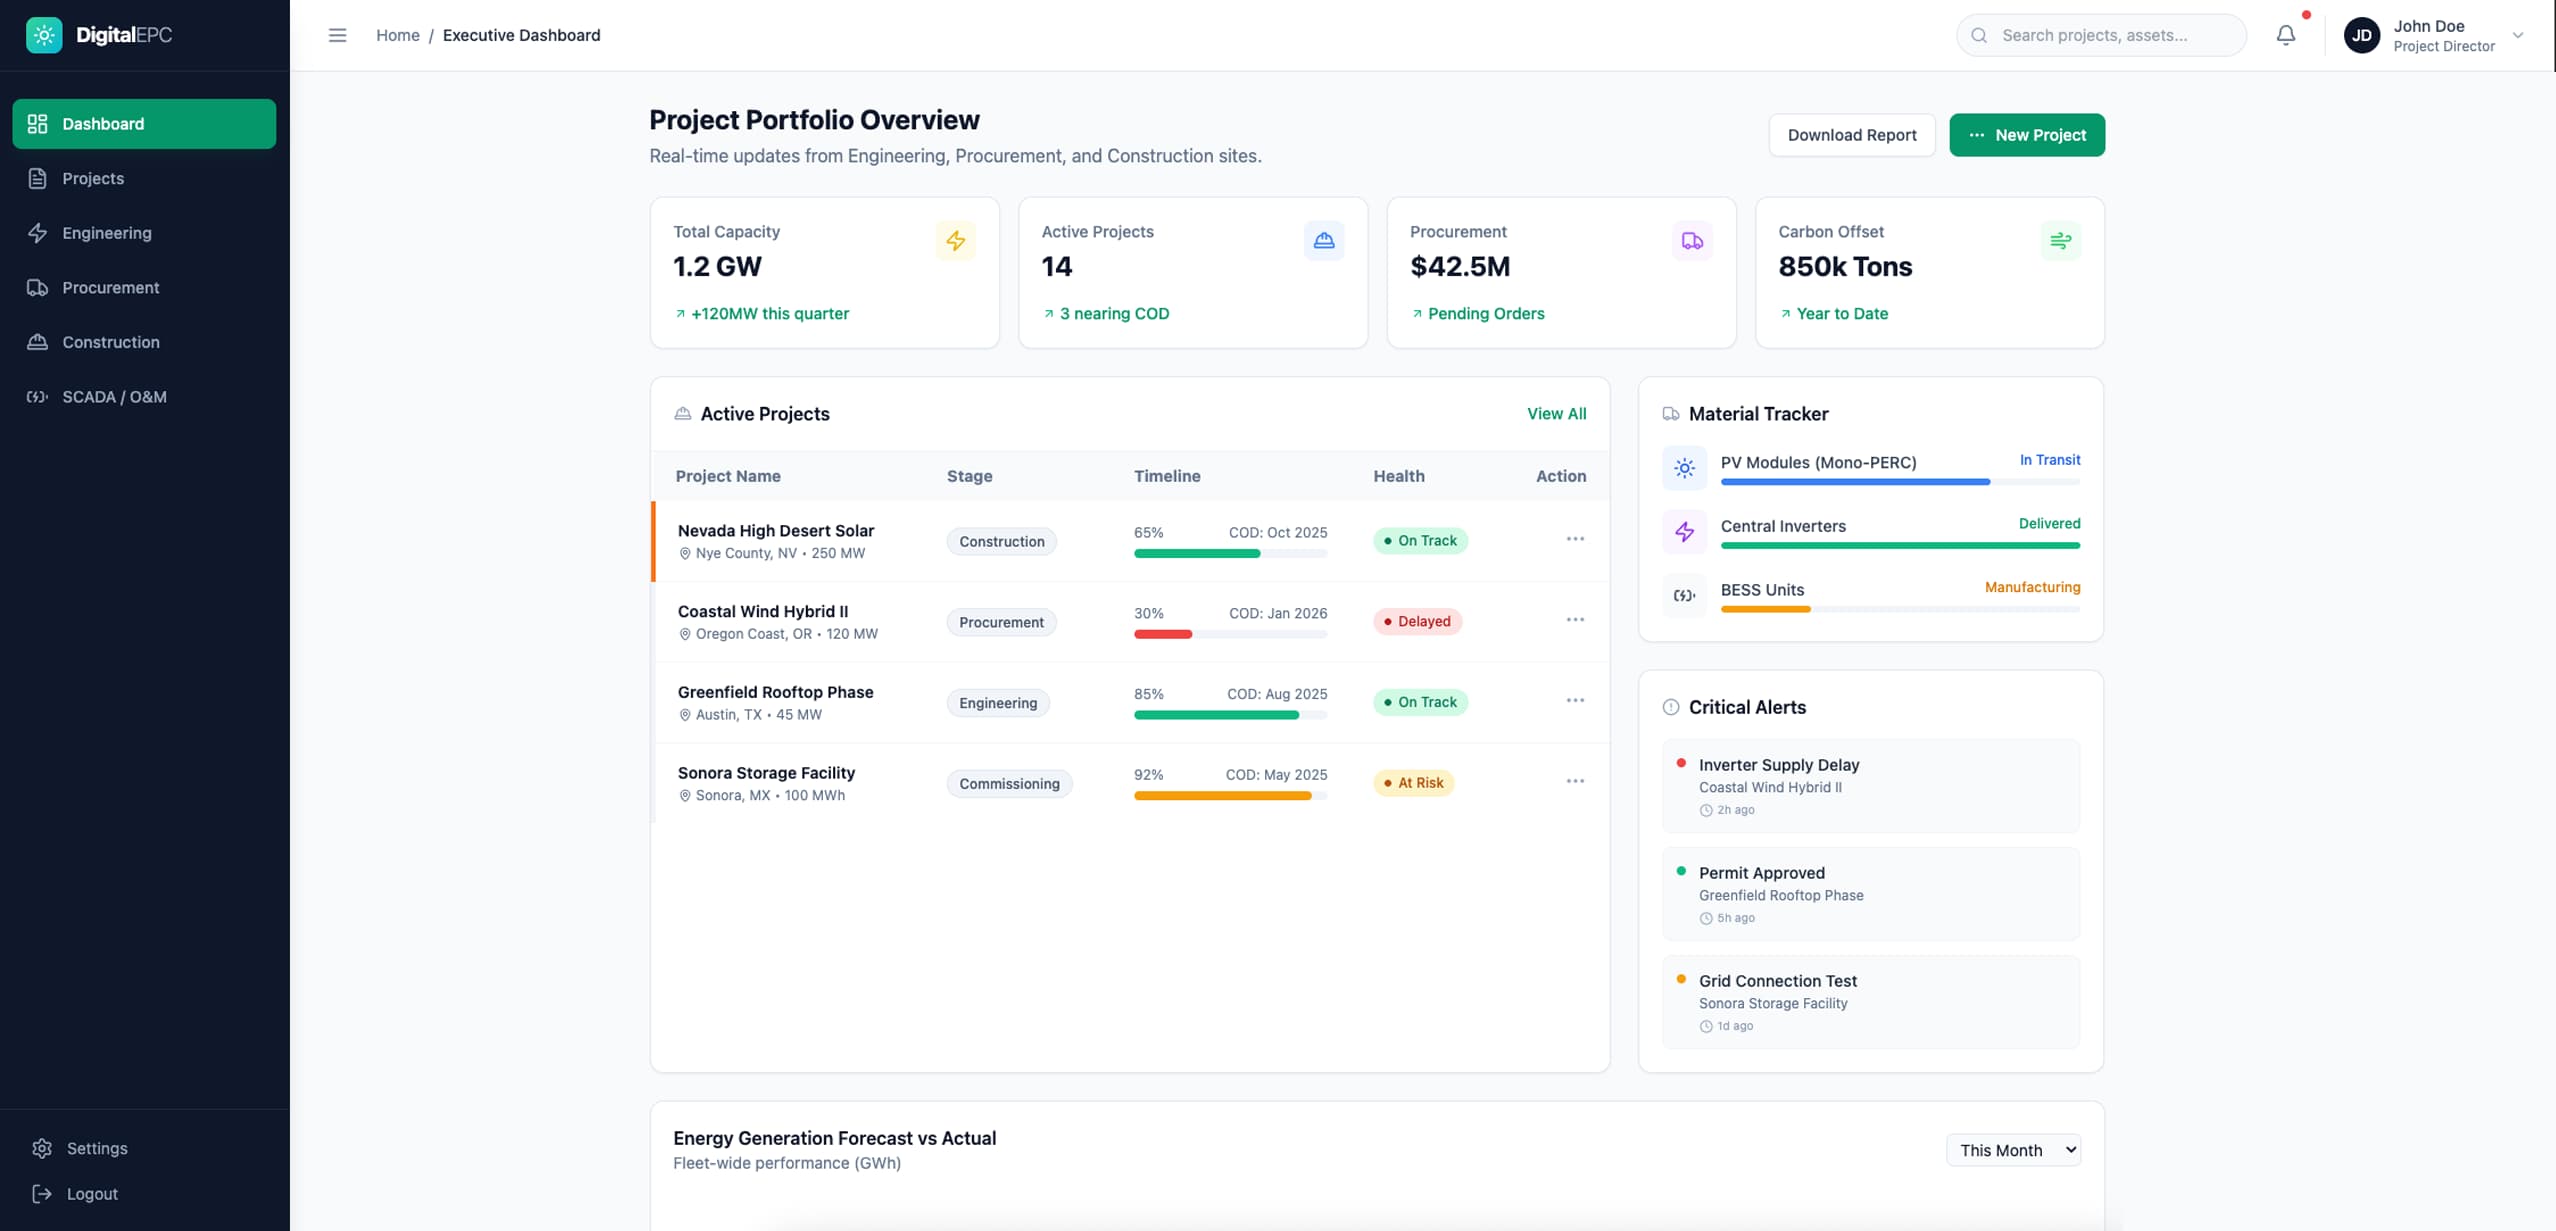Open action menu for Sonora Storage Facility
Viewport: 2556px width, 1231px height.
coord(1575,781)
